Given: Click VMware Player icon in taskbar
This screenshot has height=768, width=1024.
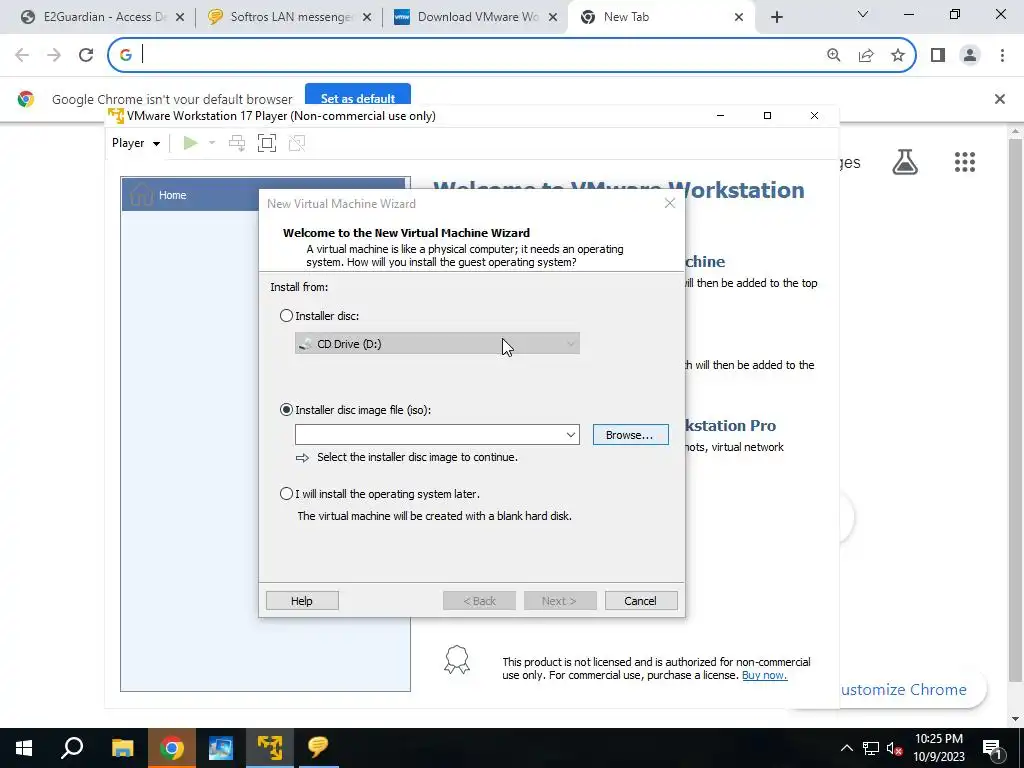Looking at the screenshot, I should pyautogui.click(x=269, y=748).
